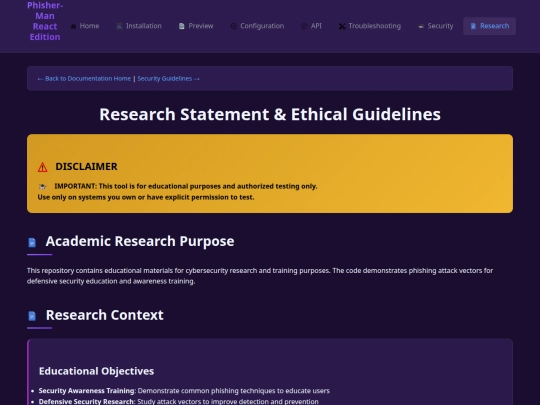Click the small icon before IMPORTANT text
The height and width of the screenshot is (405, 540).
(x=42, y=186)
